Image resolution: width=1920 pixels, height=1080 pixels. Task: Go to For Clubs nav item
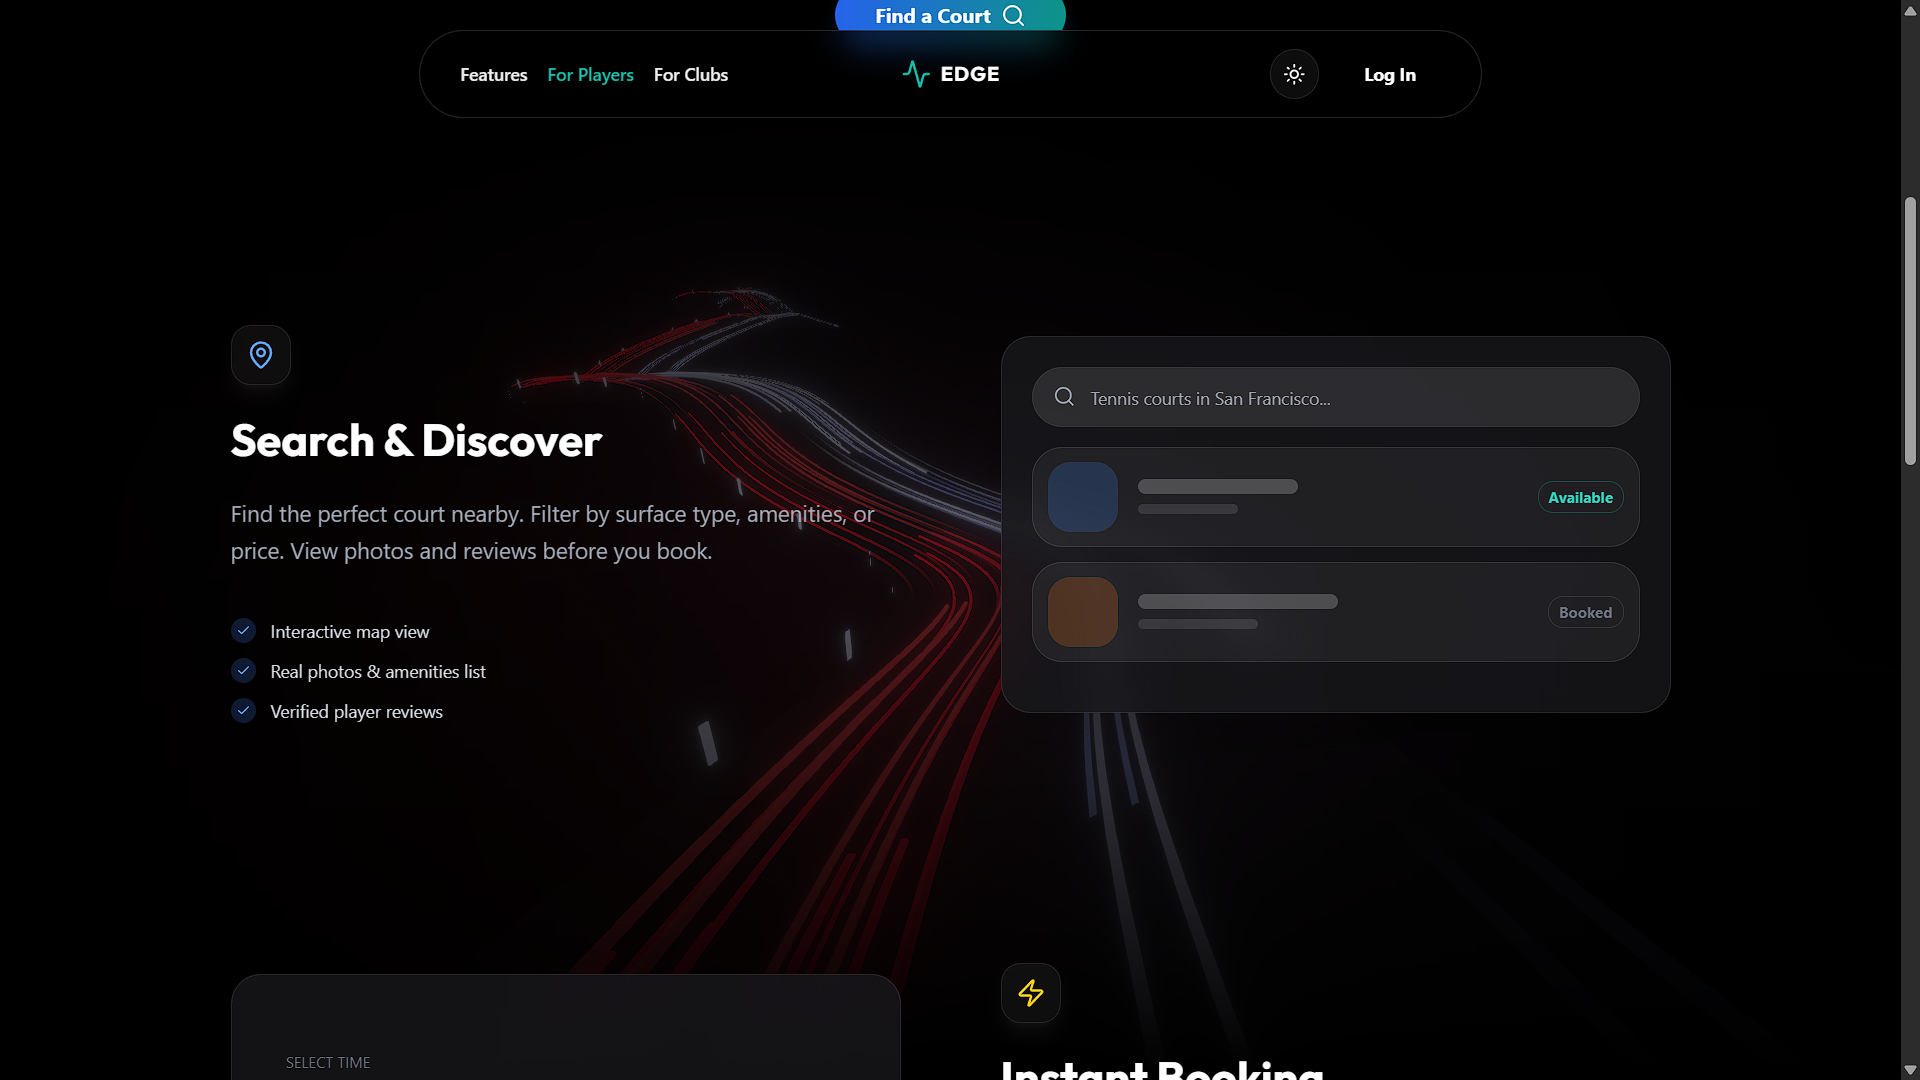[x=690, y=75]
